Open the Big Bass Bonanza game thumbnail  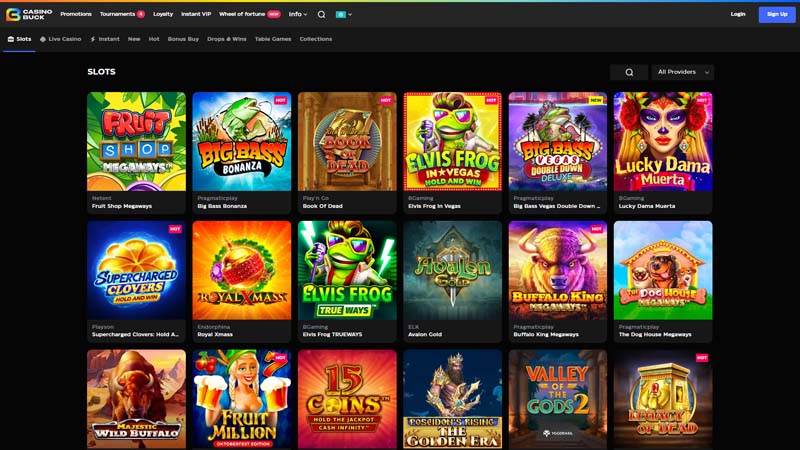point(242,141)
